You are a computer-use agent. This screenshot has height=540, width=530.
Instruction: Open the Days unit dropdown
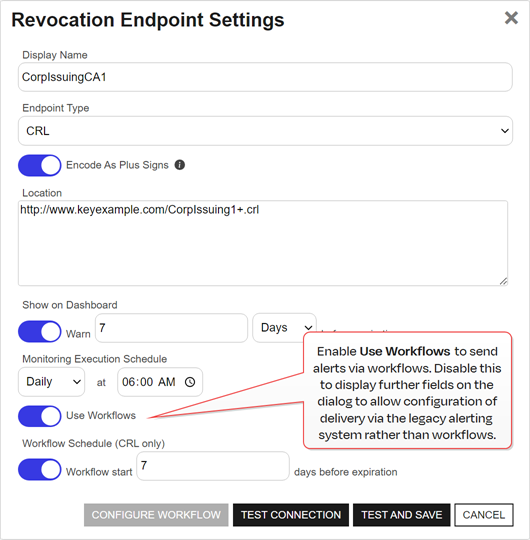(x=284, y=328)
